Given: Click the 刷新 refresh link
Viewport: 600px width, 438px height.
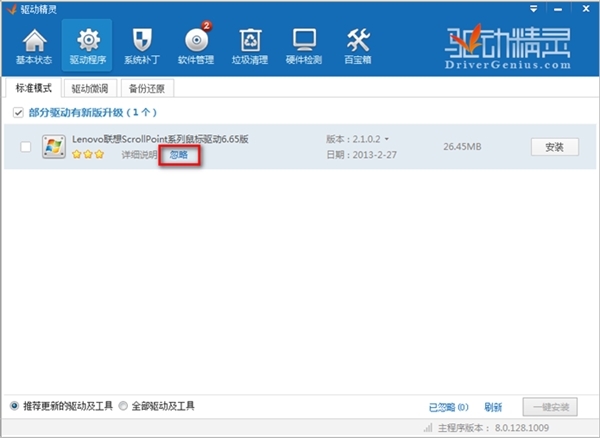Looking at the screenshot, I should click(x=492, y=407).
